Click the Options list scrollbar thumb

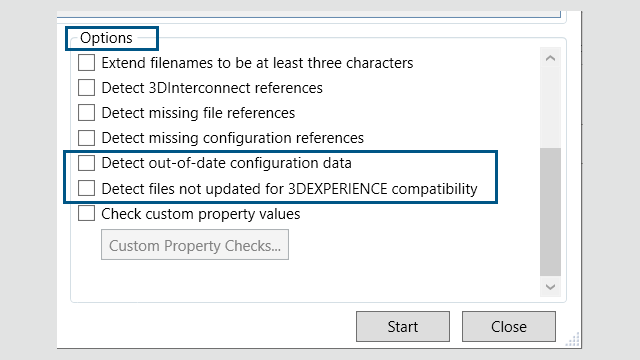tap(550, 212)
